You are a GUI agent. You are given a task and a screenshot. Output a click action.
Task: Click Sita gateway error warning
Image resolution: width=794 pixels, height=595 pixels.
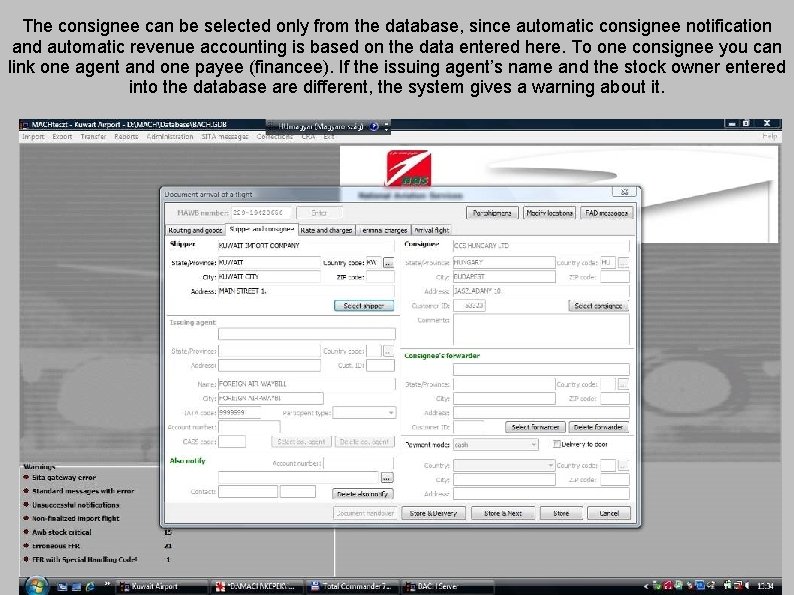pos(64,478)
